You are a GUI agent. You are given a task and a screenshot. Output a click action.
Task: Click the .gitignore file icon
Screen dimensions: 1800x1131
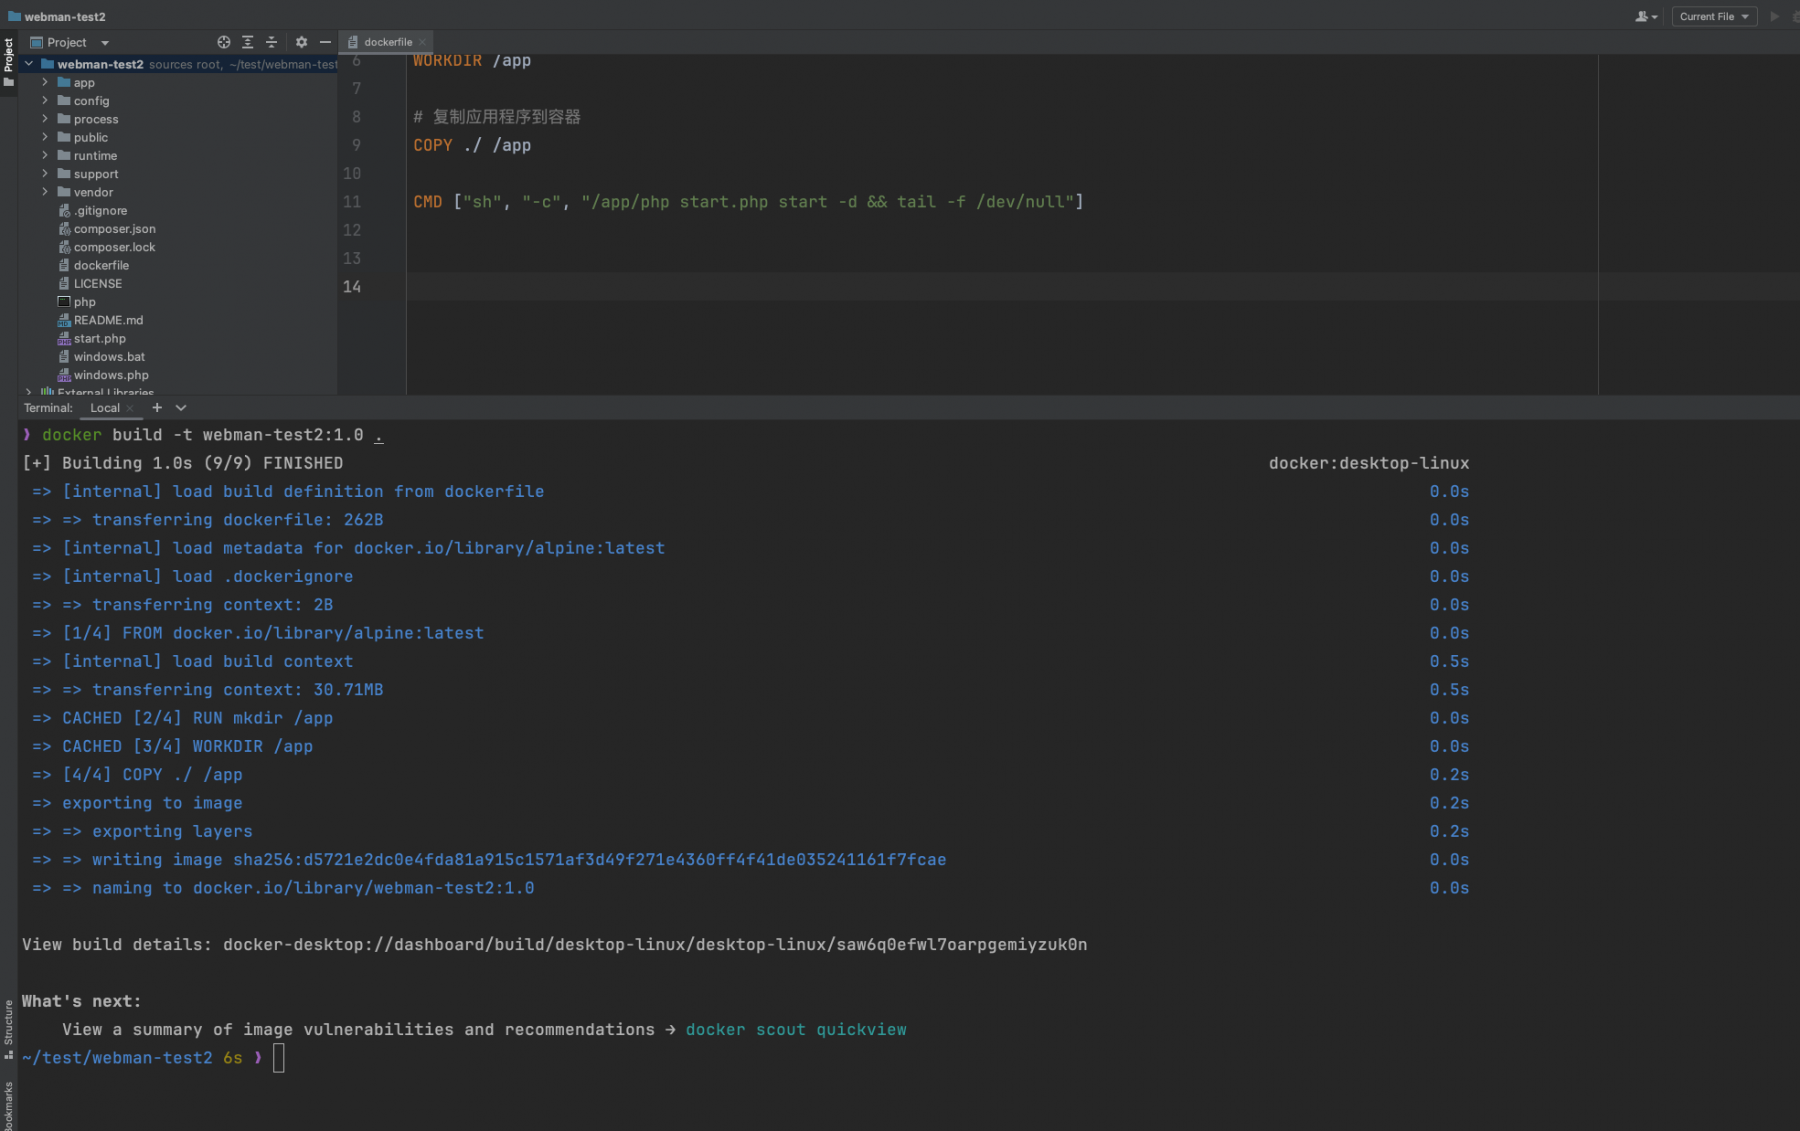point(64,211)
